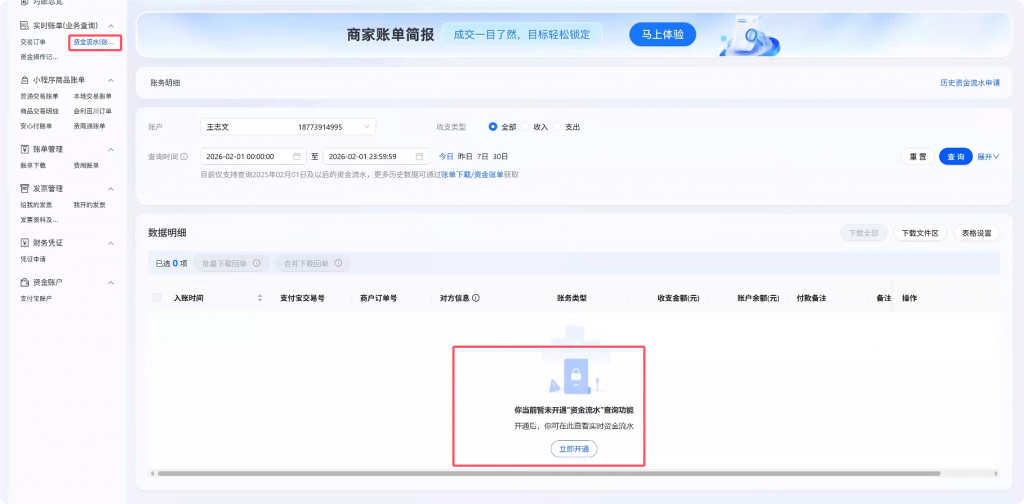Click the 账单管理 section icon

[25, 149]
